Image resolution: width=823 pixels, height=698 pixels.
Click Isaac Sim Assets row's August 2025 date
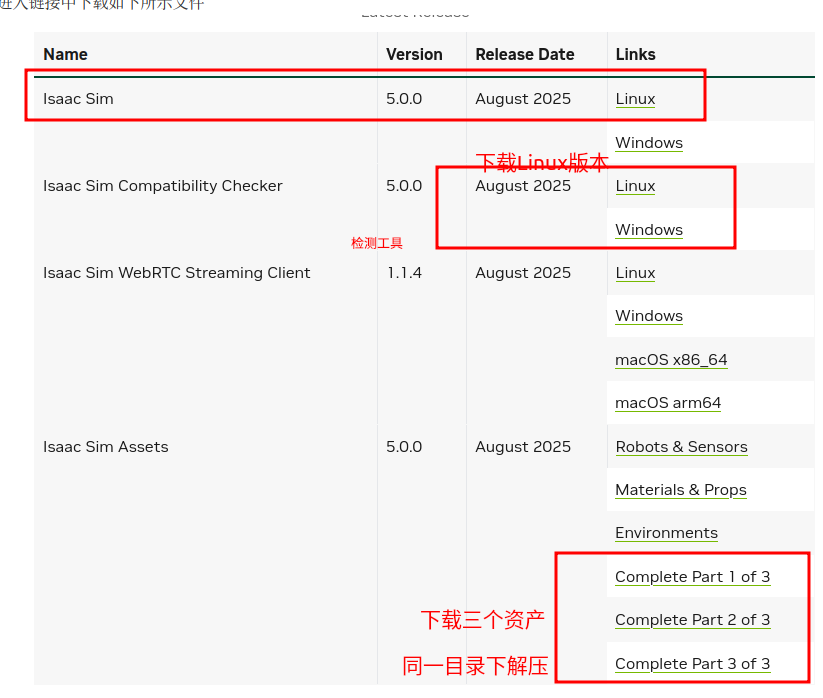[x=523, y=447]
